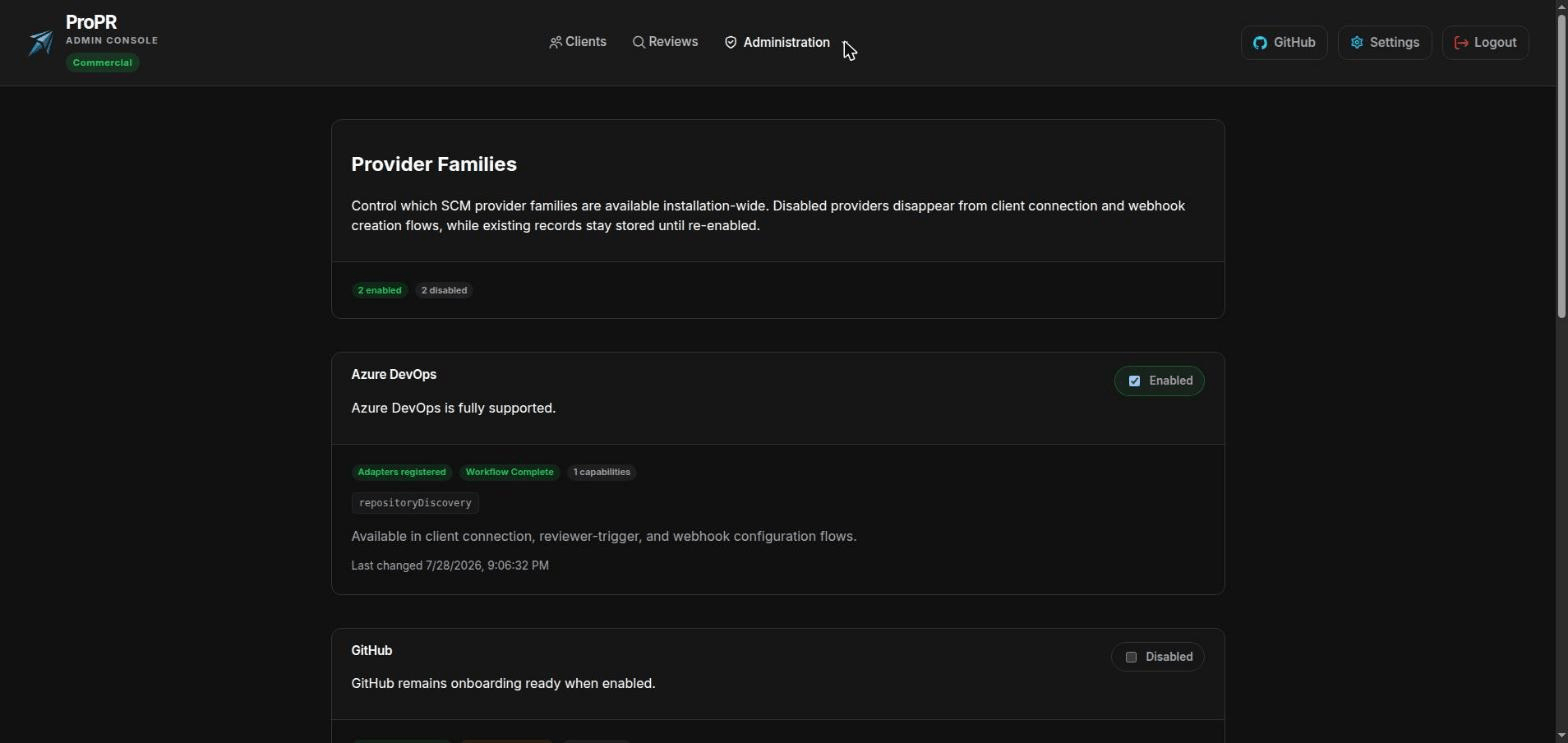Click the 'GitHub' provider card title
The width and height of the screenshot is (1568, 743).
pos(372,651)
